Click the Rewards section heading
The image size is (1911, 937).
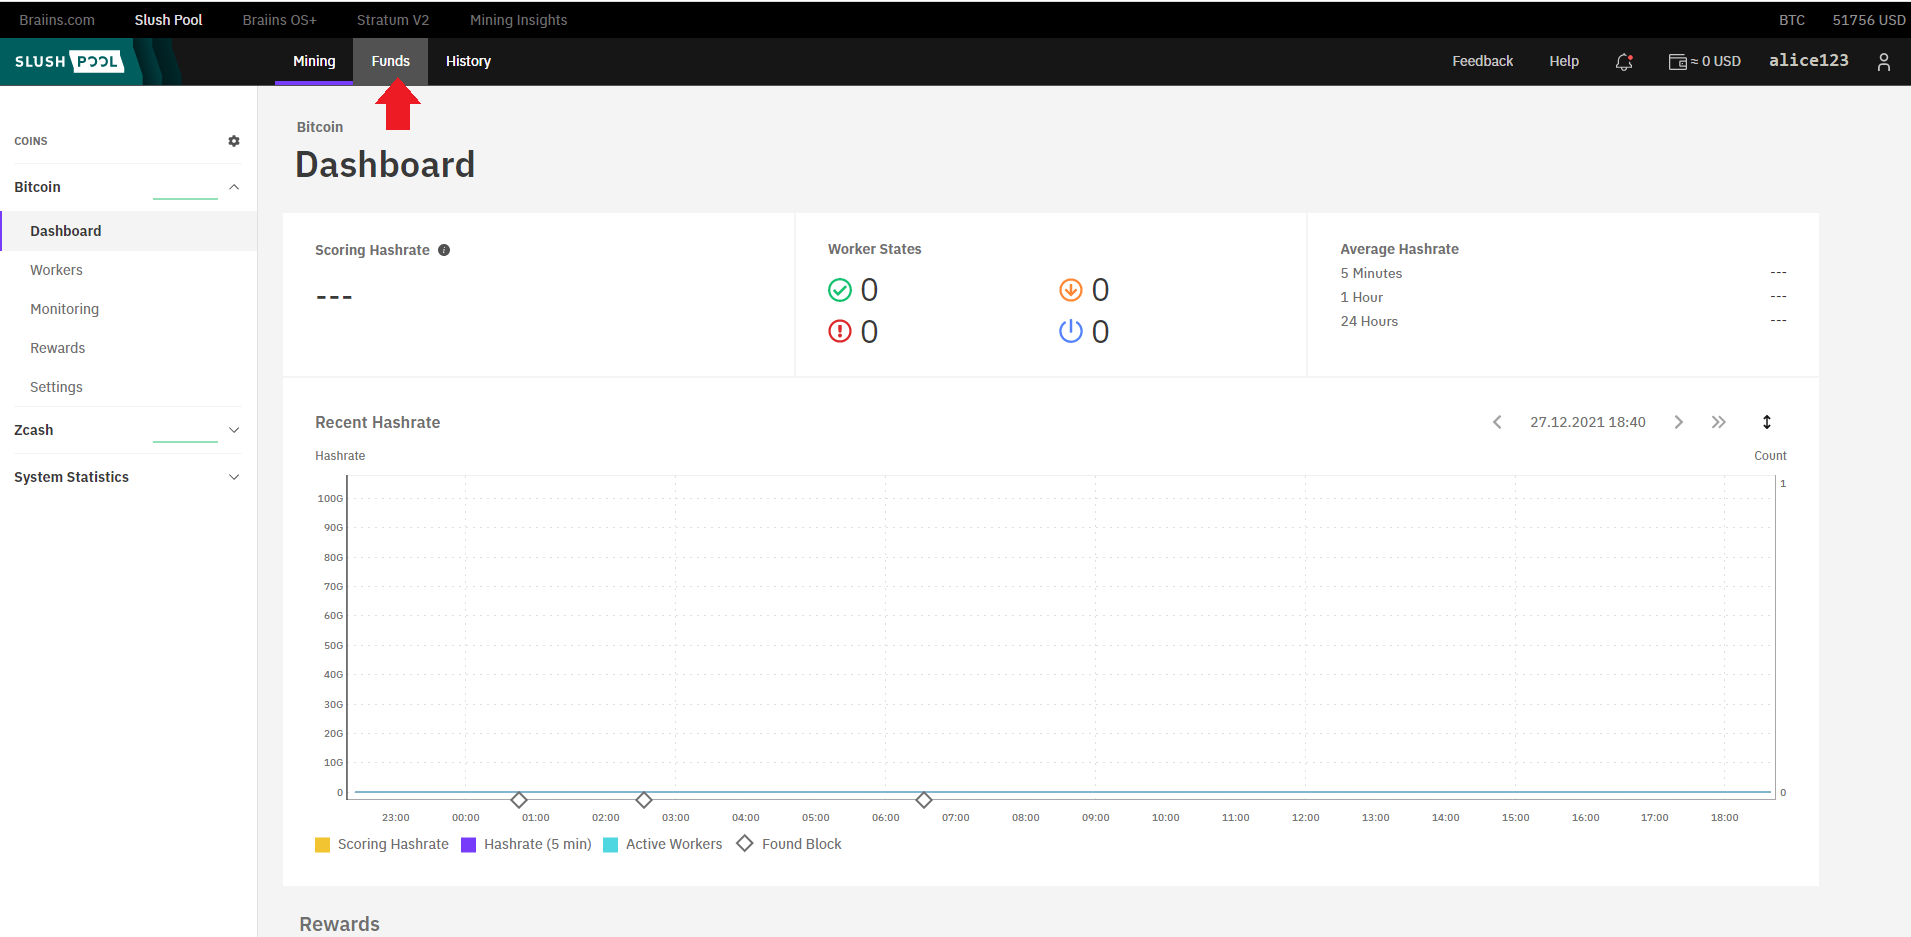point(340,924)
